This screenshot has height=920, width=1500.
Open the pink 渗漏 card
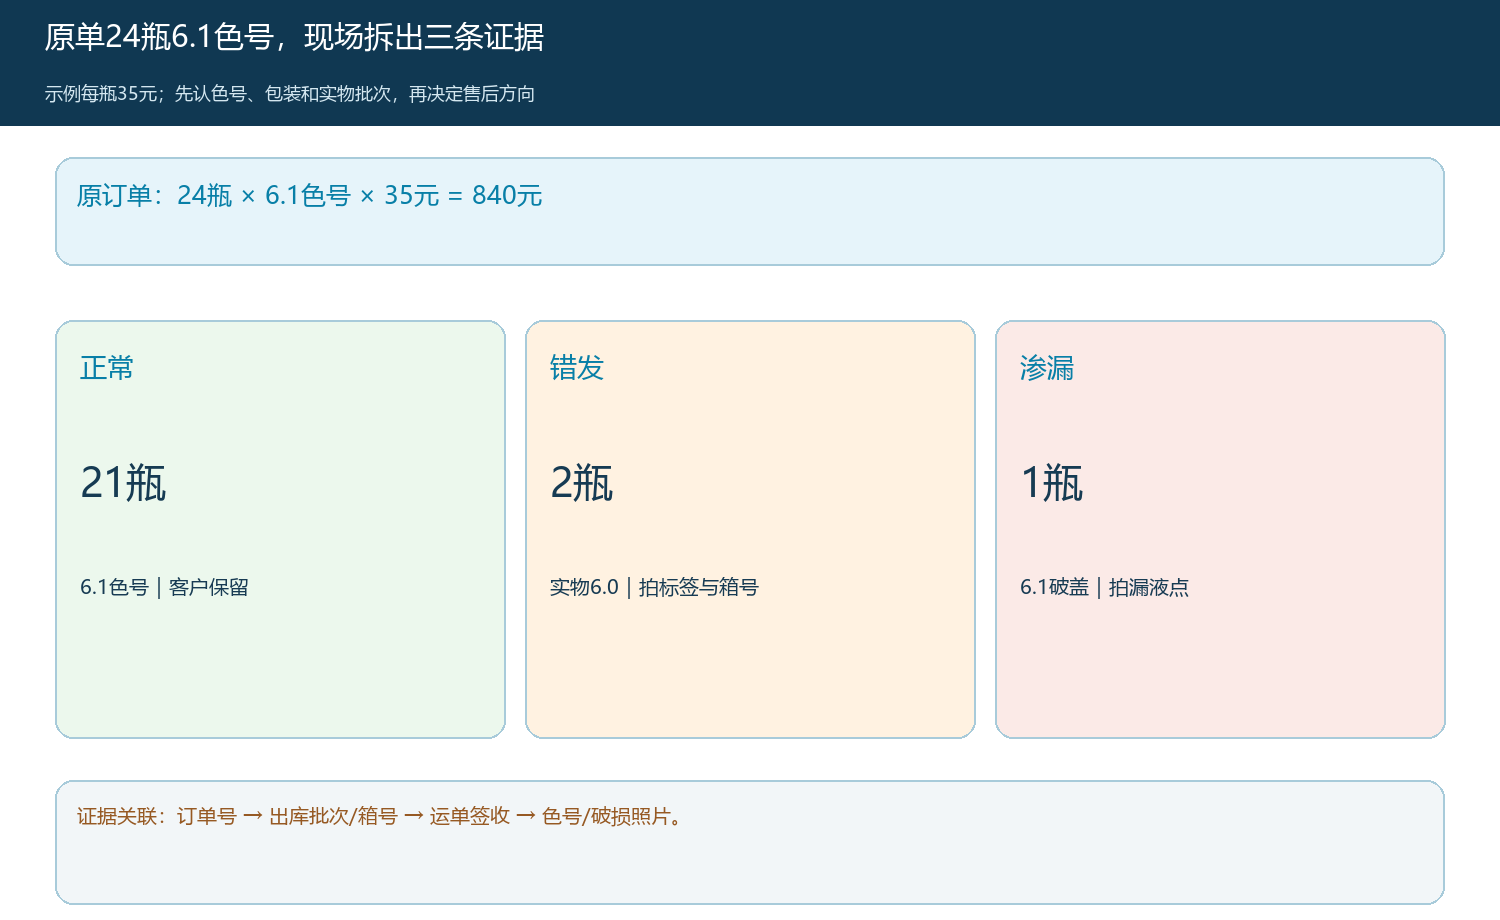point(1220,529)
